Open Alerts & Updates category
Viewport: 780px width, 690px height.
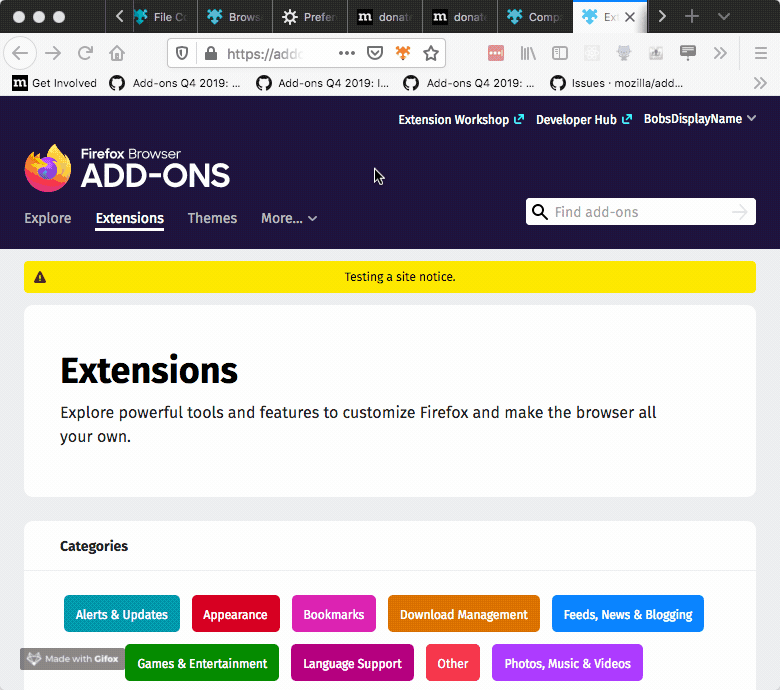click(x=122, y=613)
